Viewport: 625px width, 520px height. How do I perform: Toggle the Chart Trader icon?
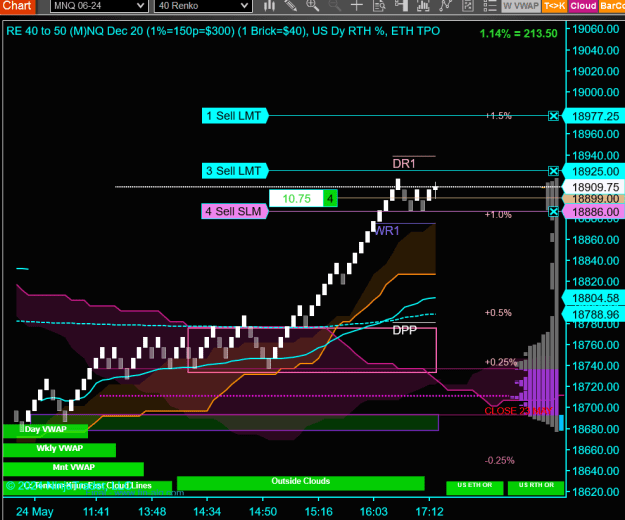[x=401, y=6]
